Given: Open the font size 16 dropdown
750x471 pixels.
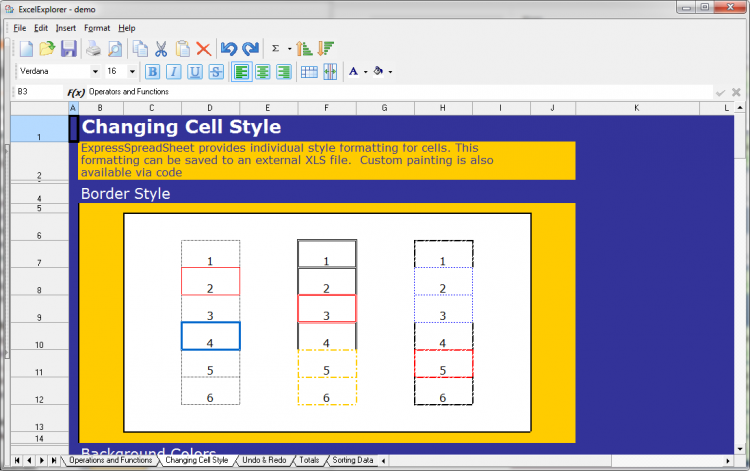Looking at the screenshot, I should (132, 71).
